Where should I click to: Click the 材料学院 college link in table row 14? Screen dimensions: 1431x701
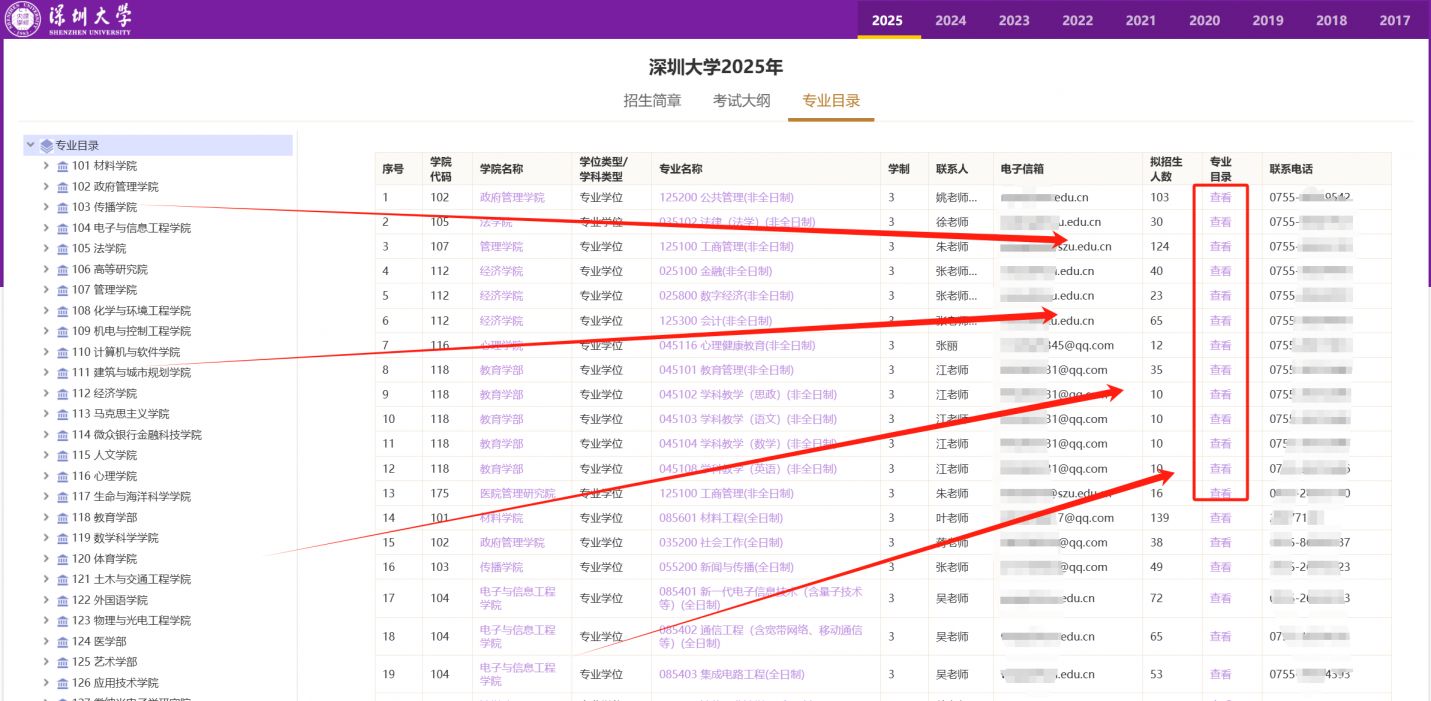501,518
